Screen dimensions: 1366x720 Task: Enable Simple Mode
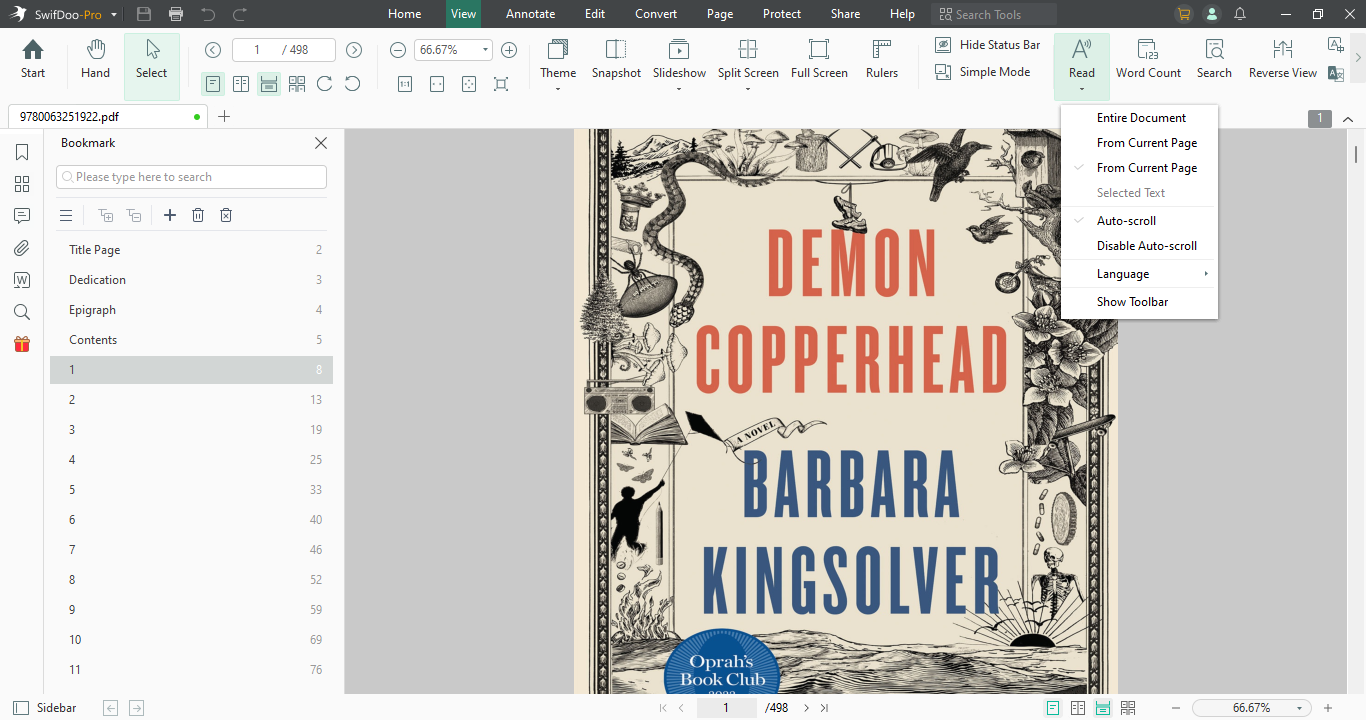(x=987, y=72)
